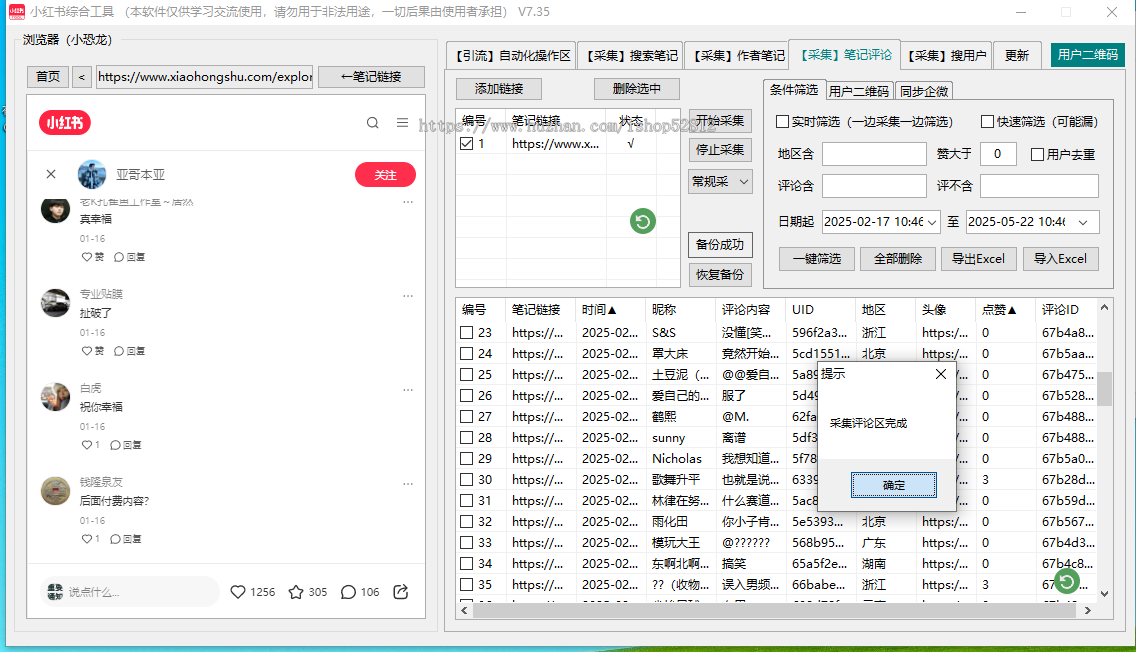This screenshot has height=652, width=1136.
Task: Check the row 35 checkbox
Action: pos(467,585)
